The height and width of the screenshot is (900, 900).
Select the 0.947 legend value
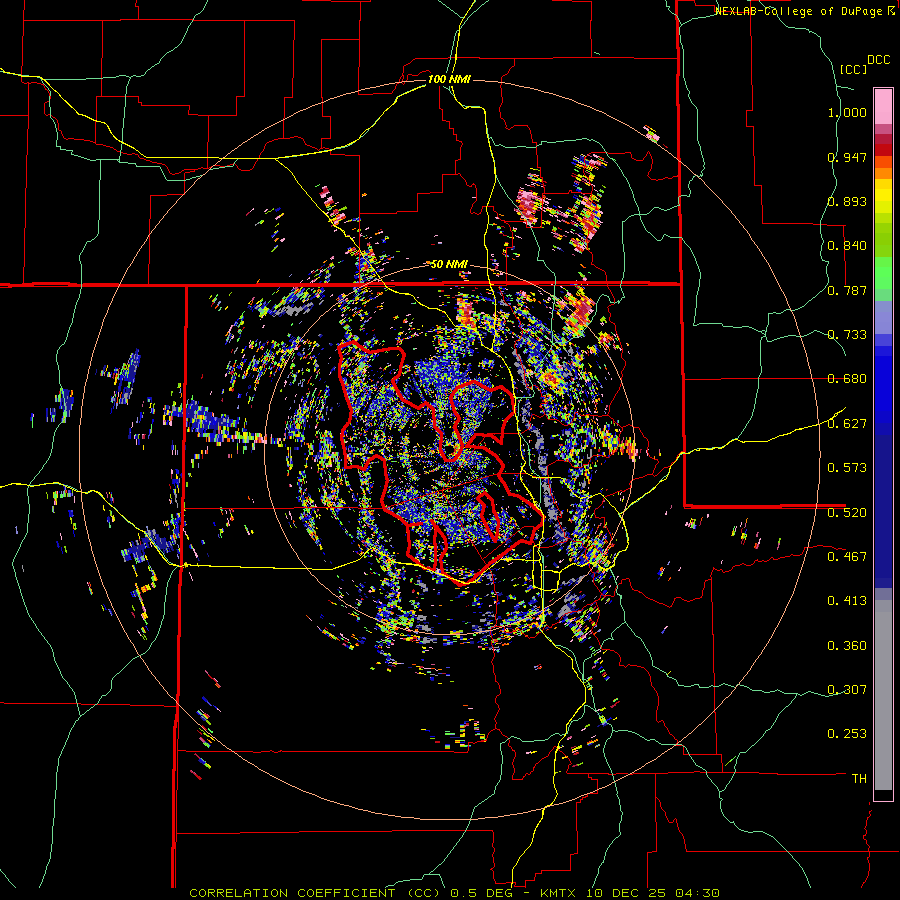[x=847, y=157]
